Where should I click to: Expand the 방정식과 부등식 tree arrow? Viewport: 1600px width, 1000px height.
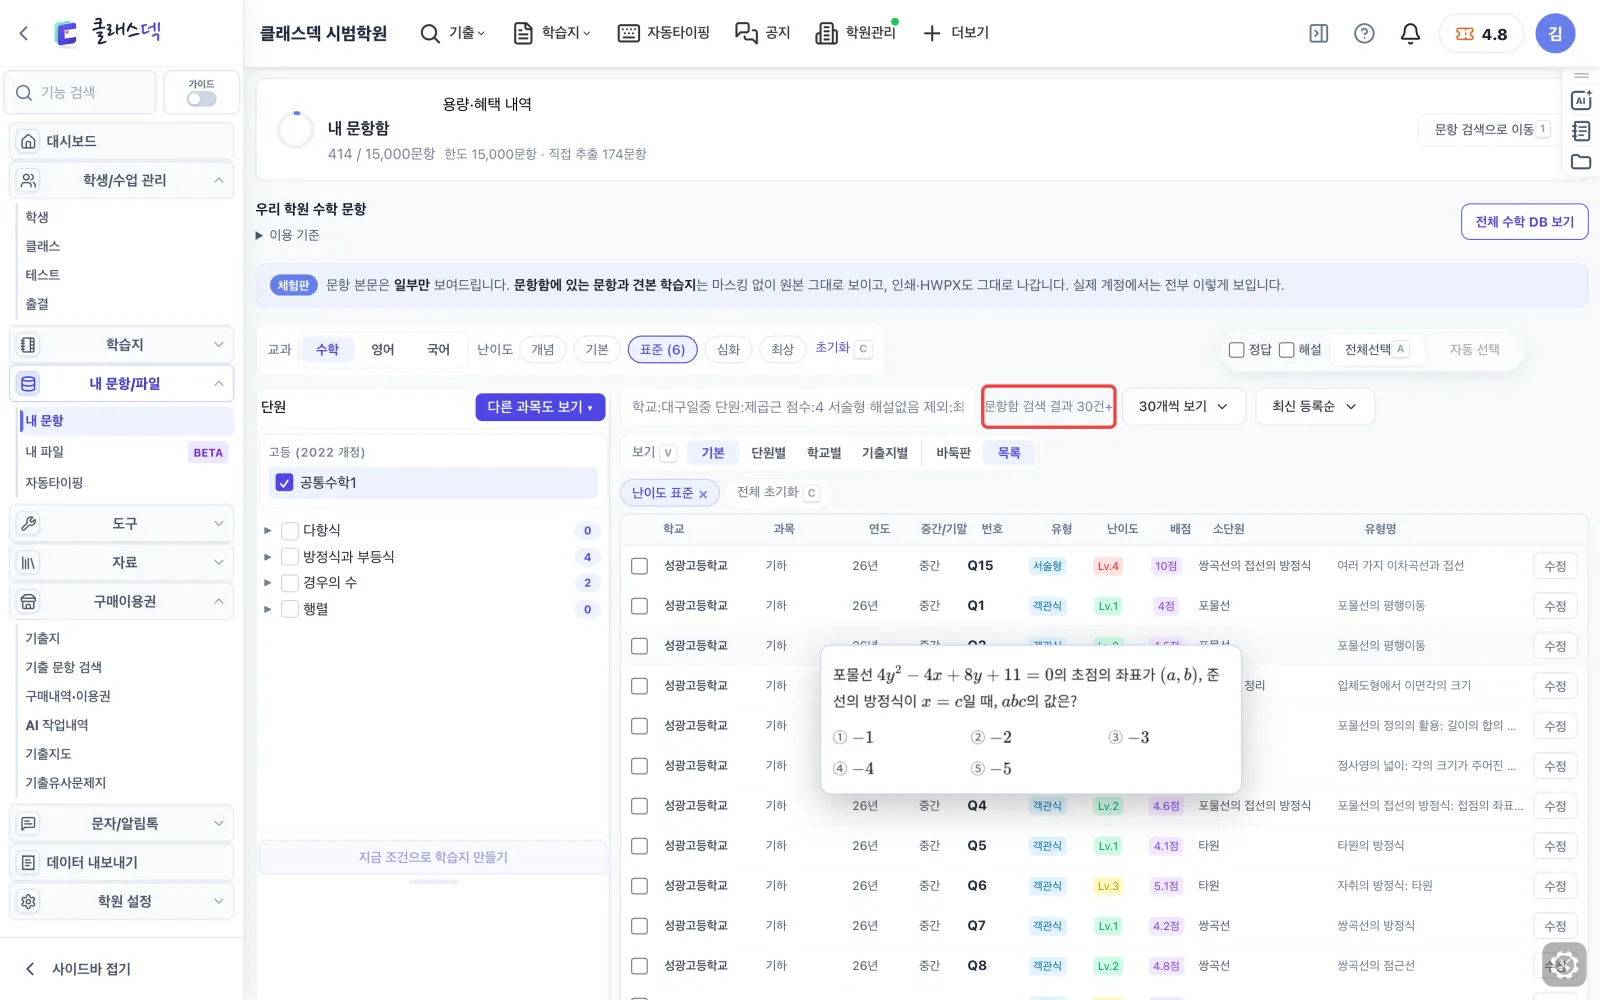coord(267,556)
